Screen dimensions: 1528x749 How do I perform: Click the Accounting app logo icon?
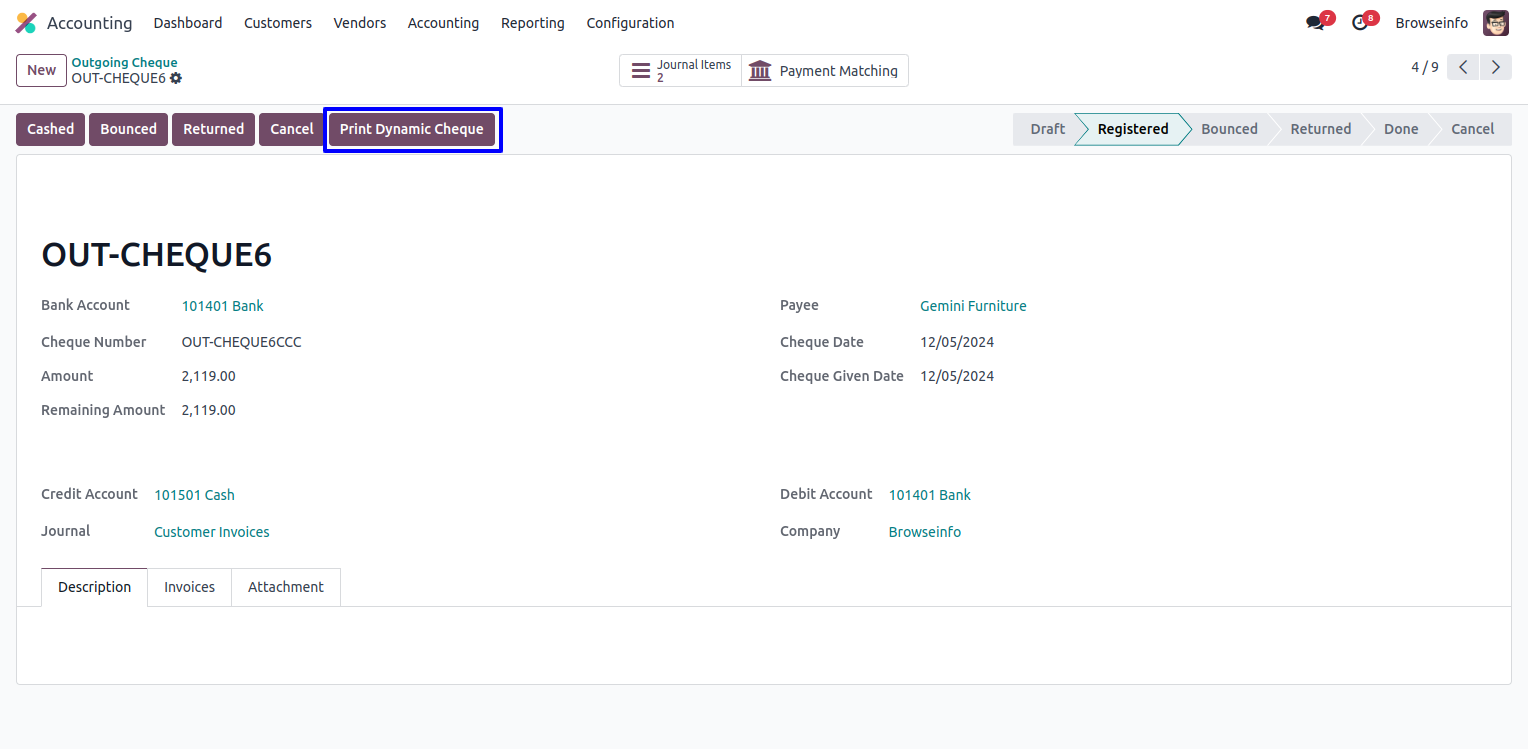click(x=26, y=23)
